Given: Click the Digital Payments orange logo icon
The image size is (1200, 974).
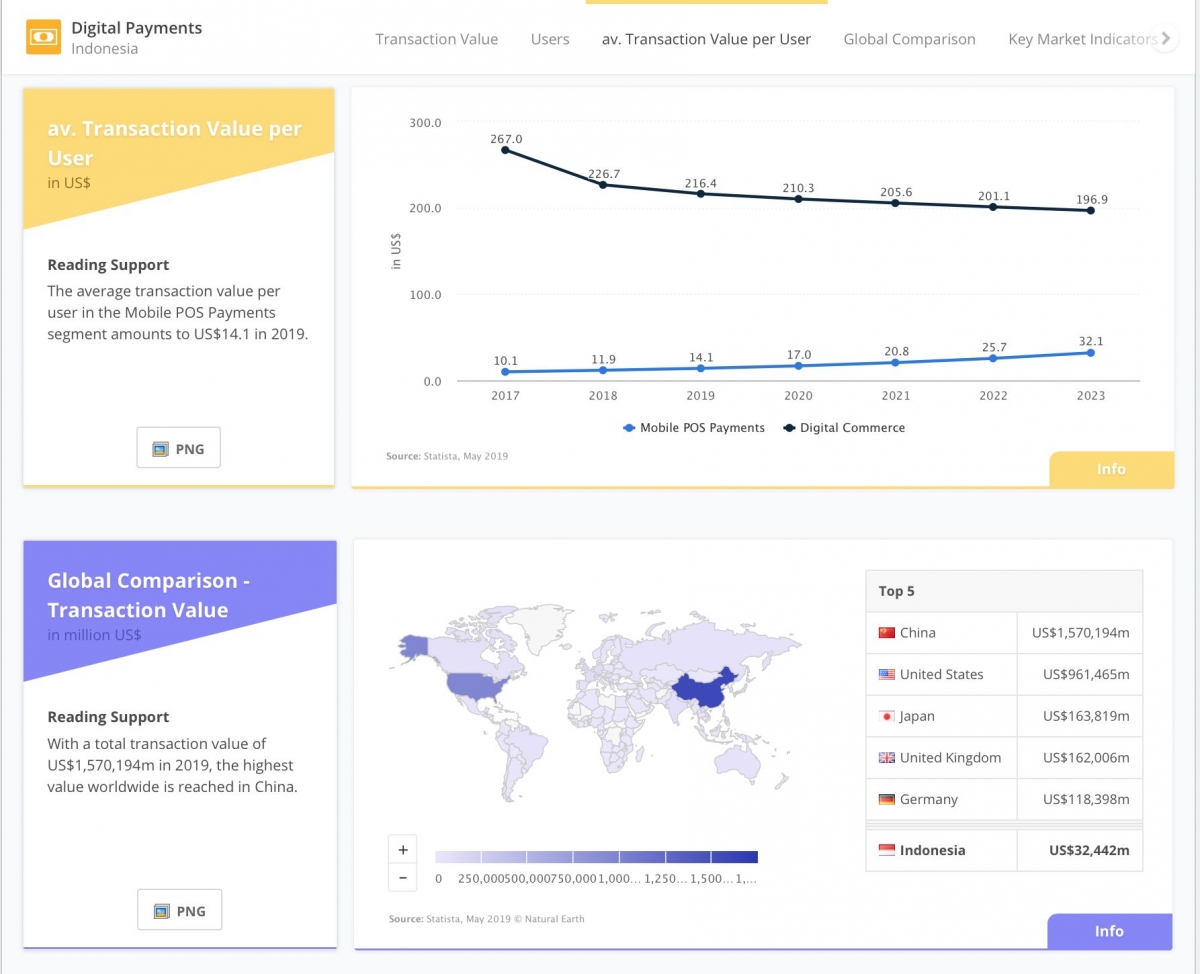Looking at the screenshot, I should click(43, 37).
